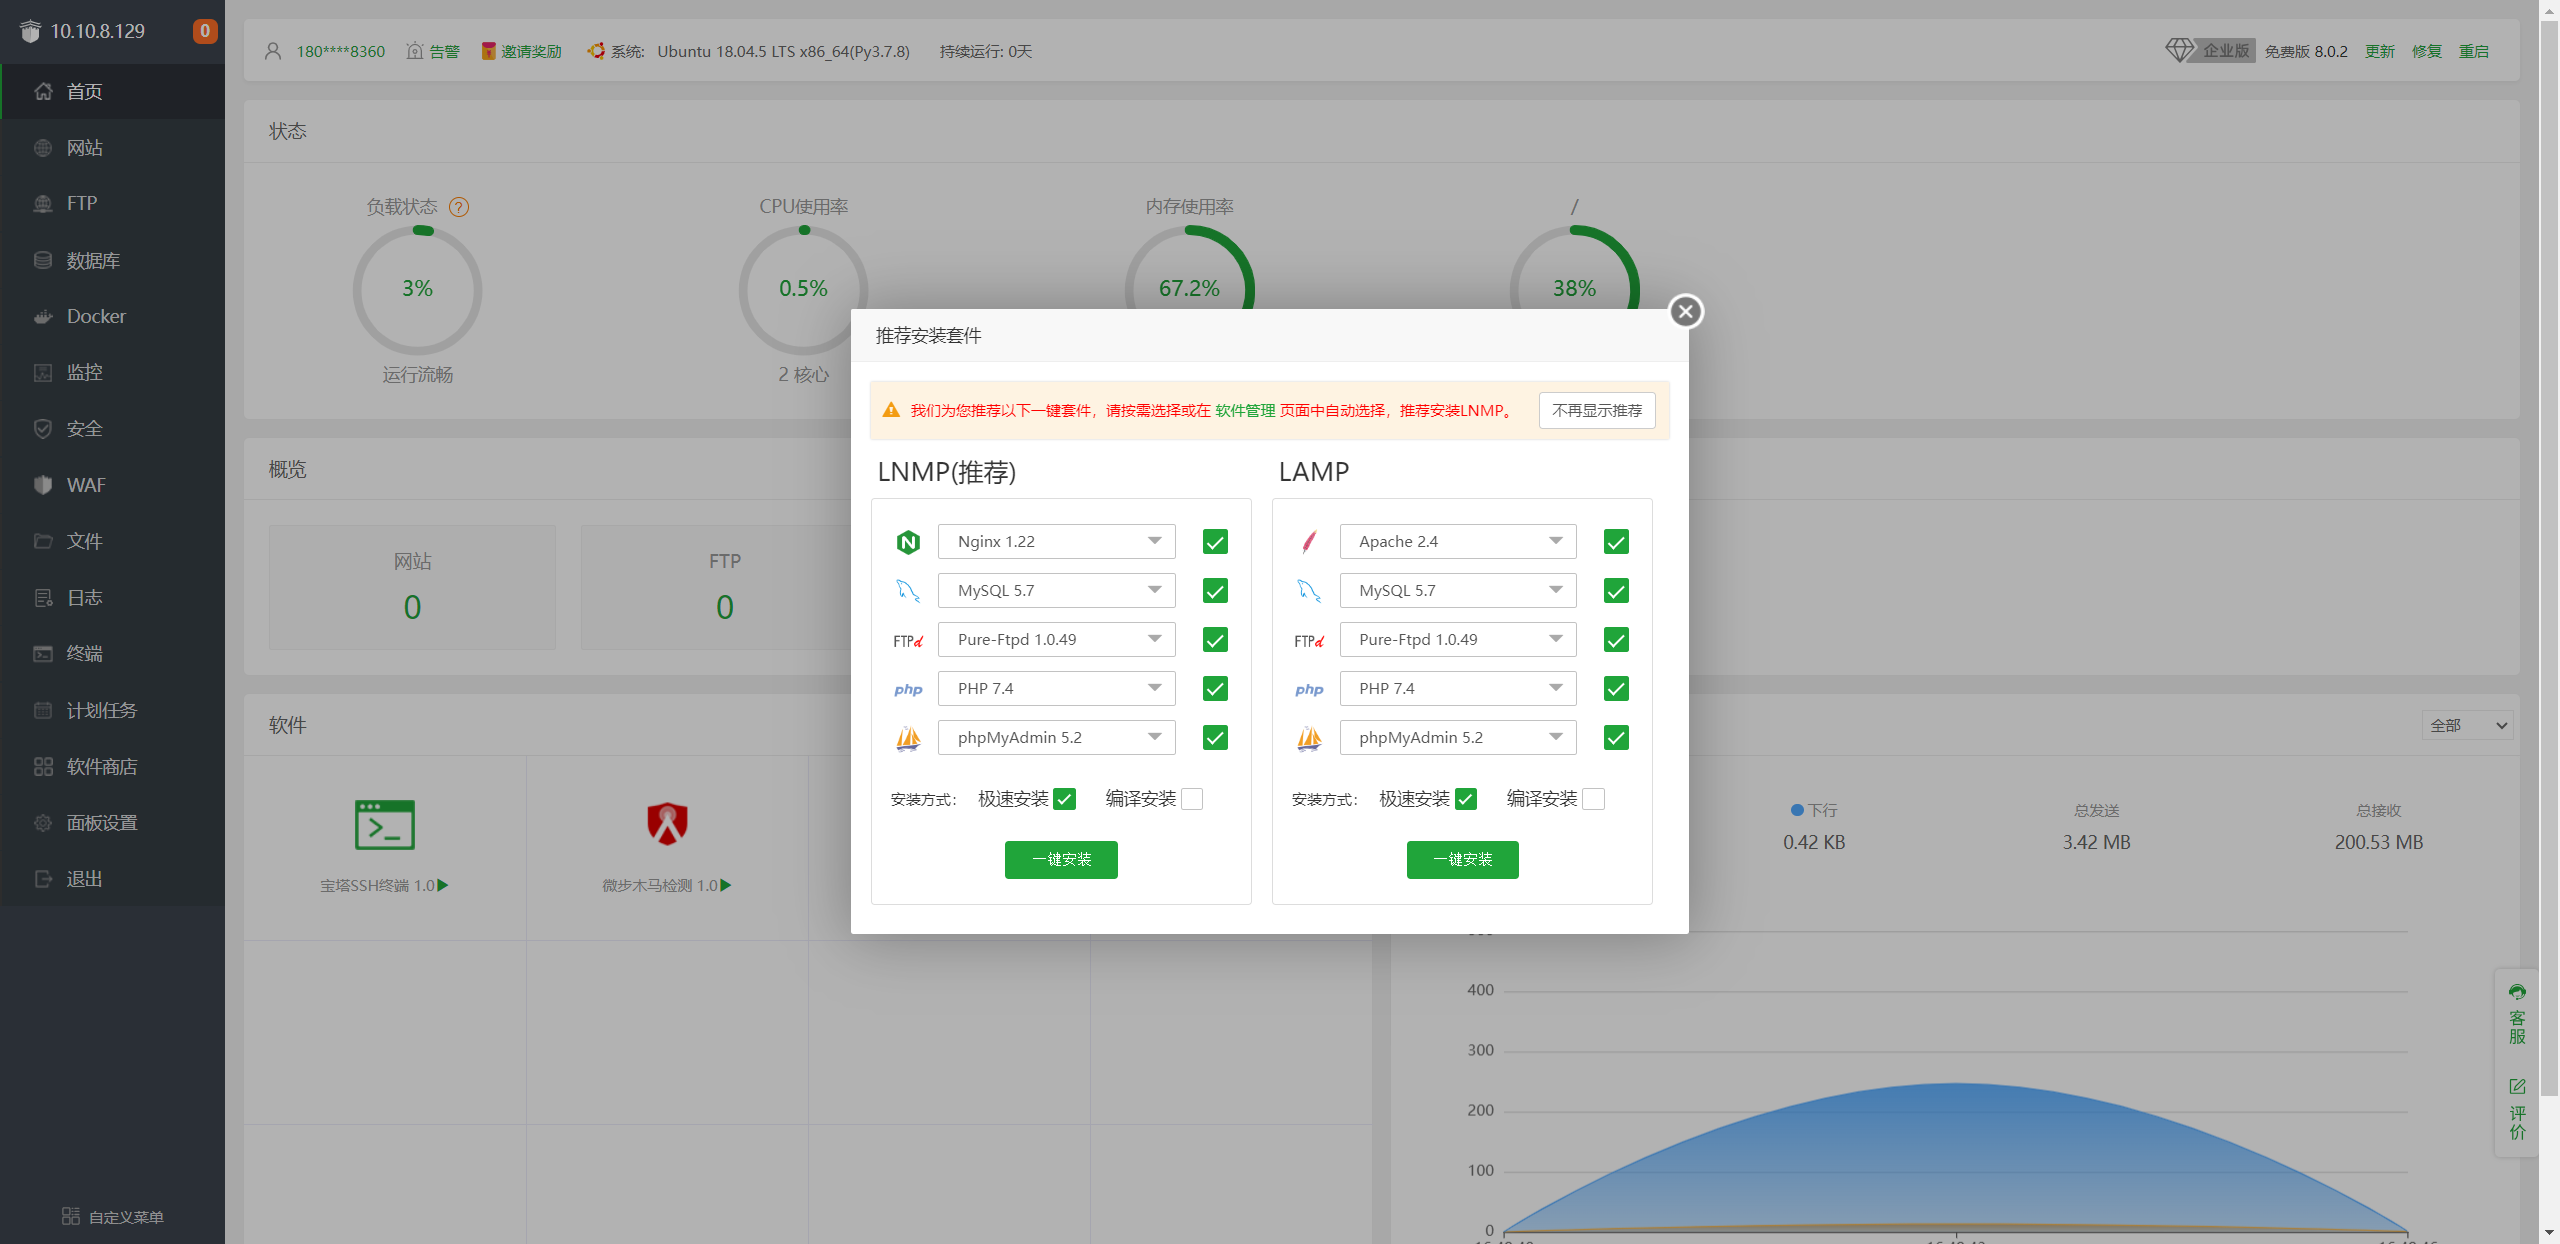Open the 宝塔SSH终端 terminal icon
Image resolution: width=2560 pixels, height=1244 pixels.
(x=384, y=825)
